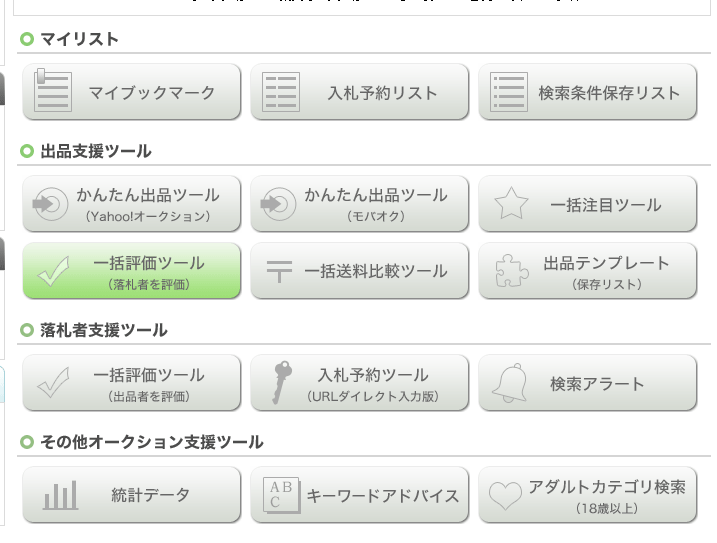Click the マイブックマーク notepad icon

(x=53, y=91)
